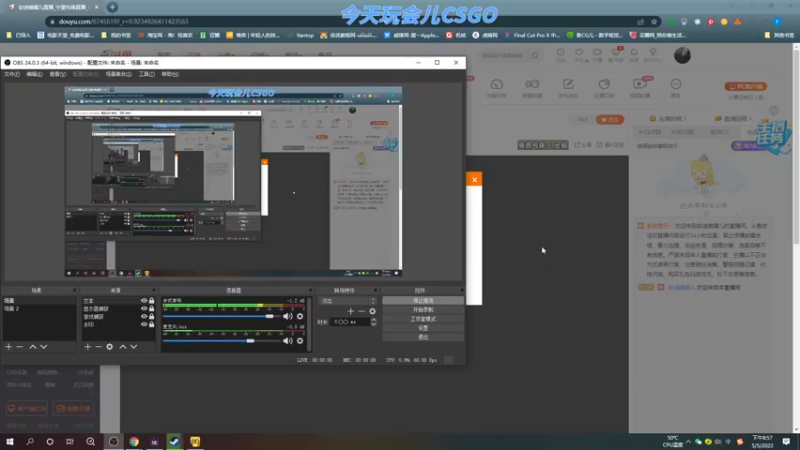Click the Douyu user avatar
The image size is (800, 450).
(x=682, y=55)
